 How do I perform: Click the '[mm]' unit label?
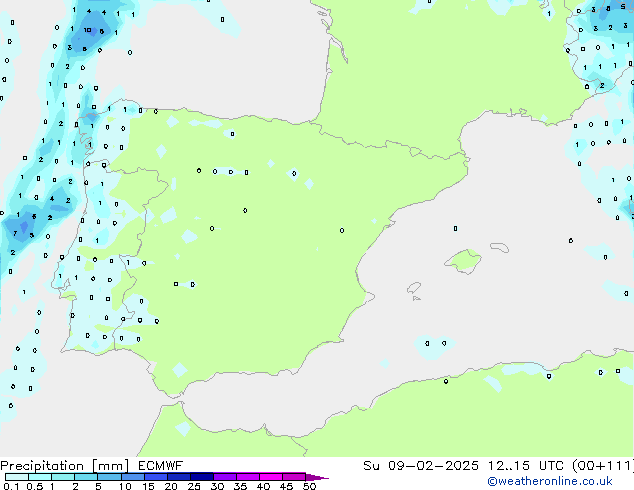coord(110,466)
